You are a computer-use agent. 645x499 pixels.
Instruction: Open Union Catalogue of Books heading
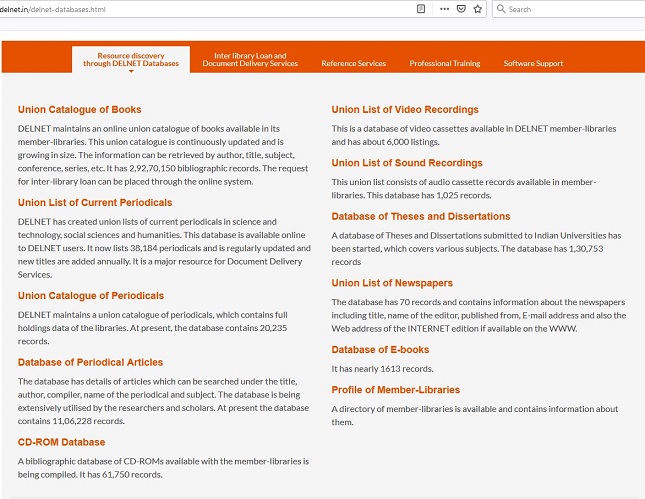coord(79,109)
